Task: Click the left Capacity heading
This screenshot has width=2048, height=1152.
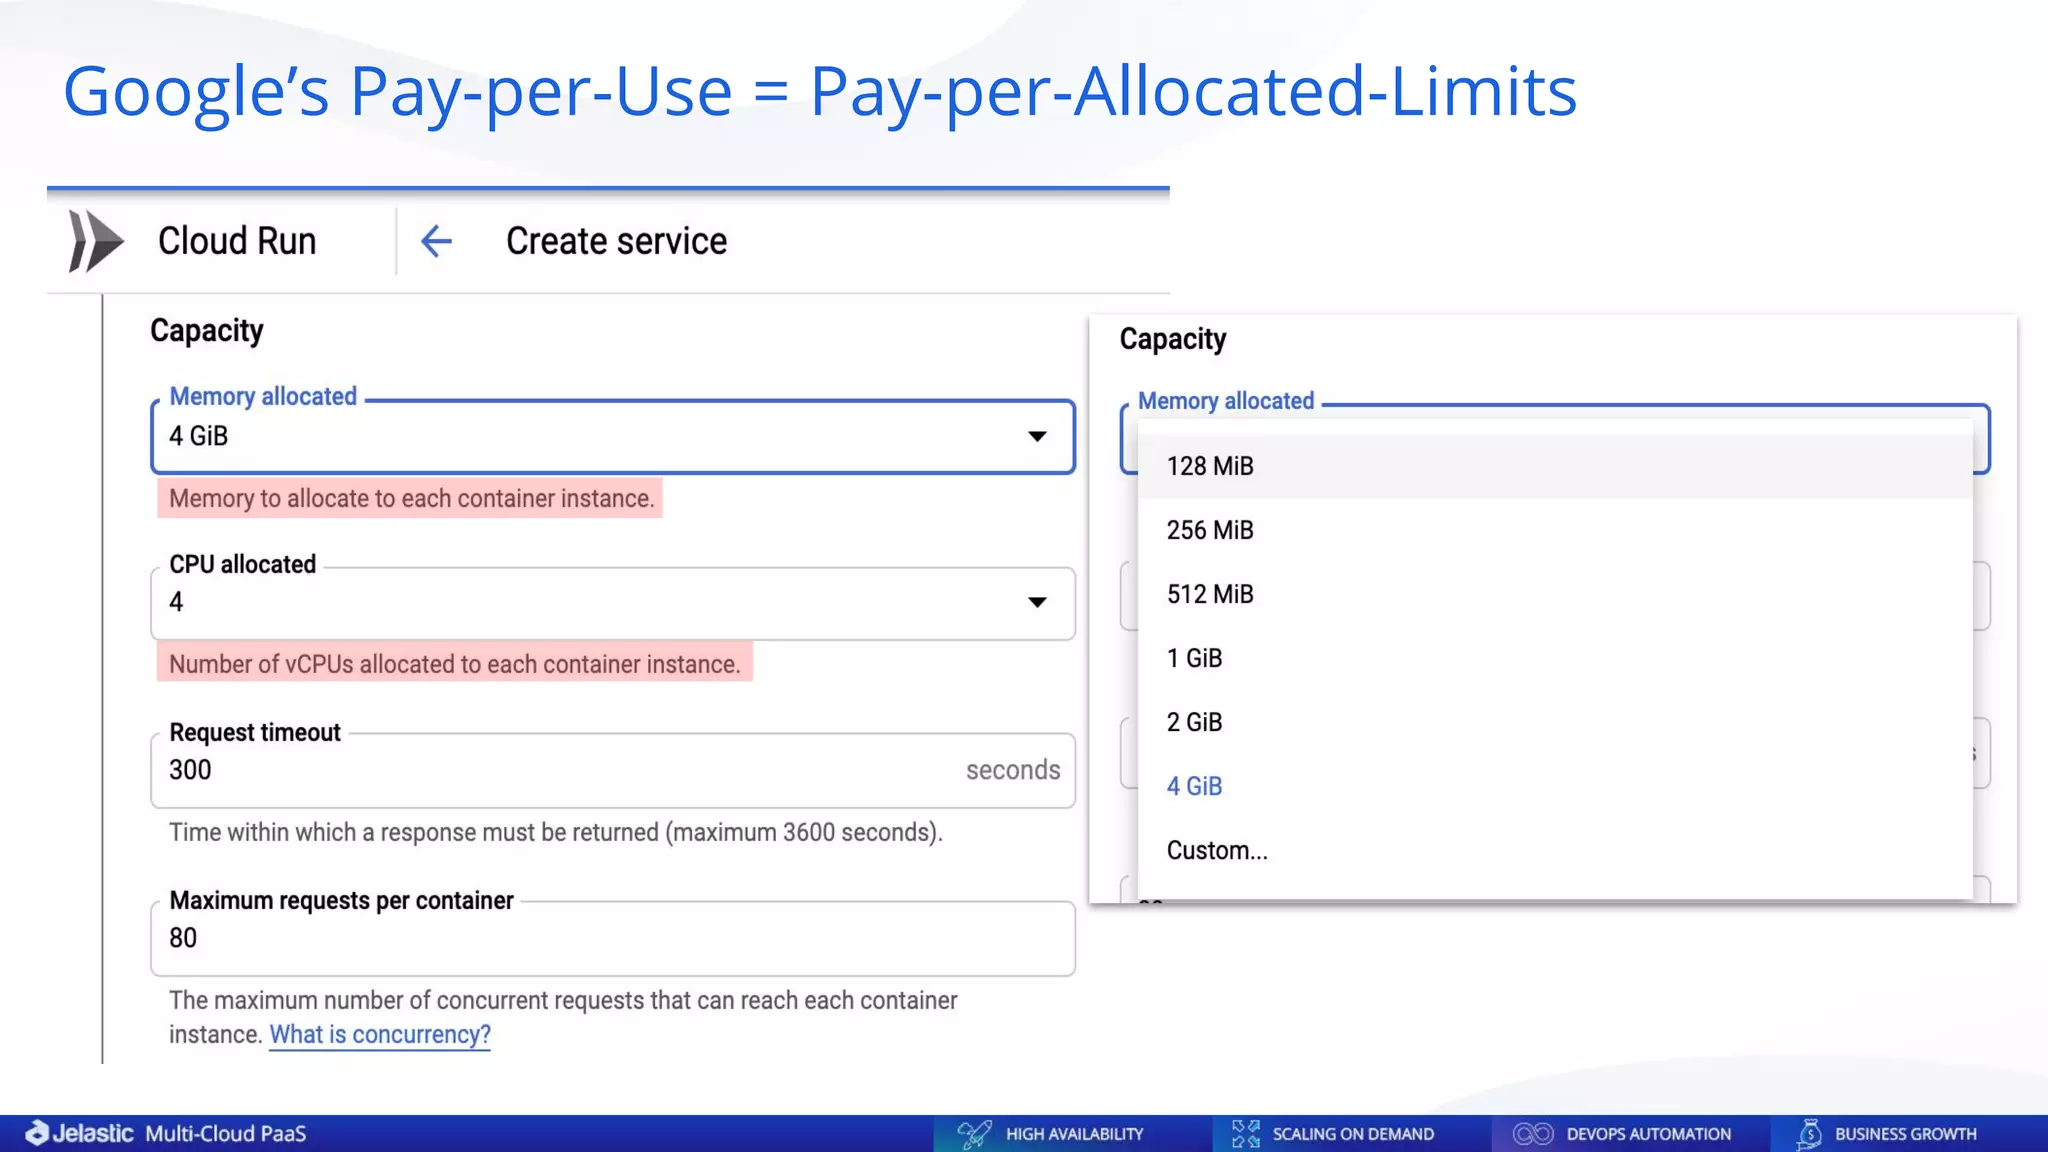Action: 206,331
